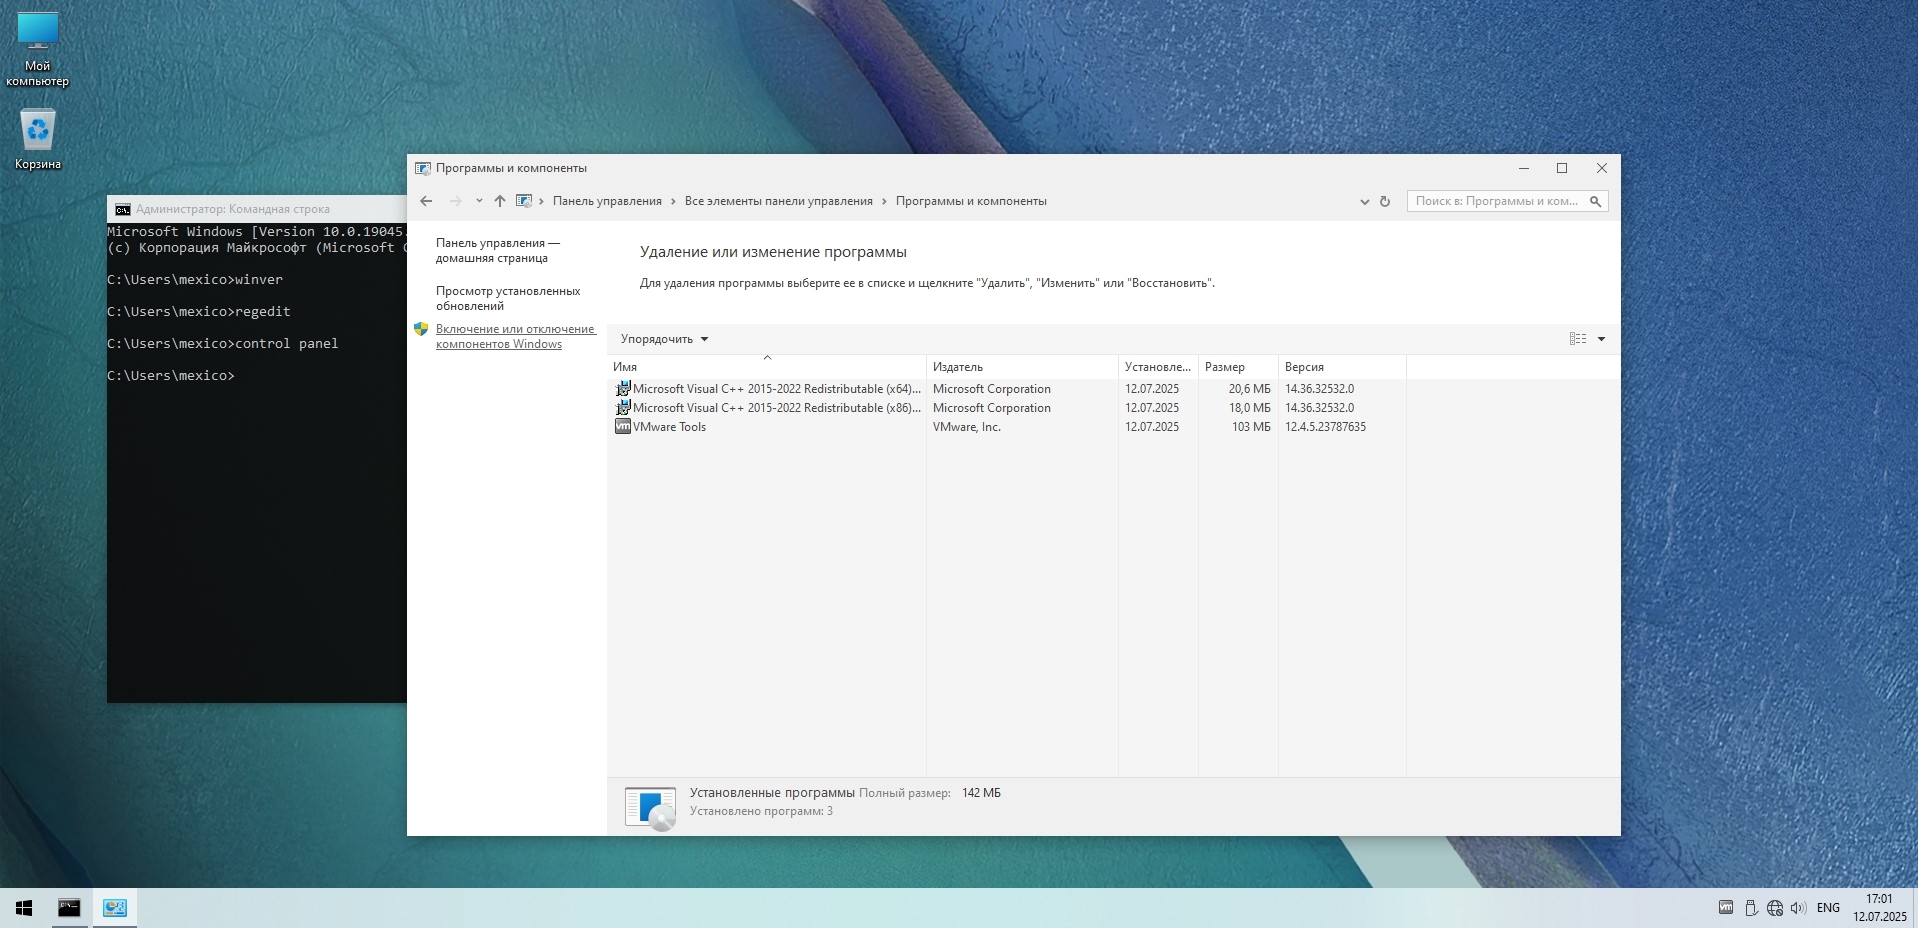Open the Мой компьютер desktop icon
Screen dimensions: 1918x928
click(x=38, y=50)
